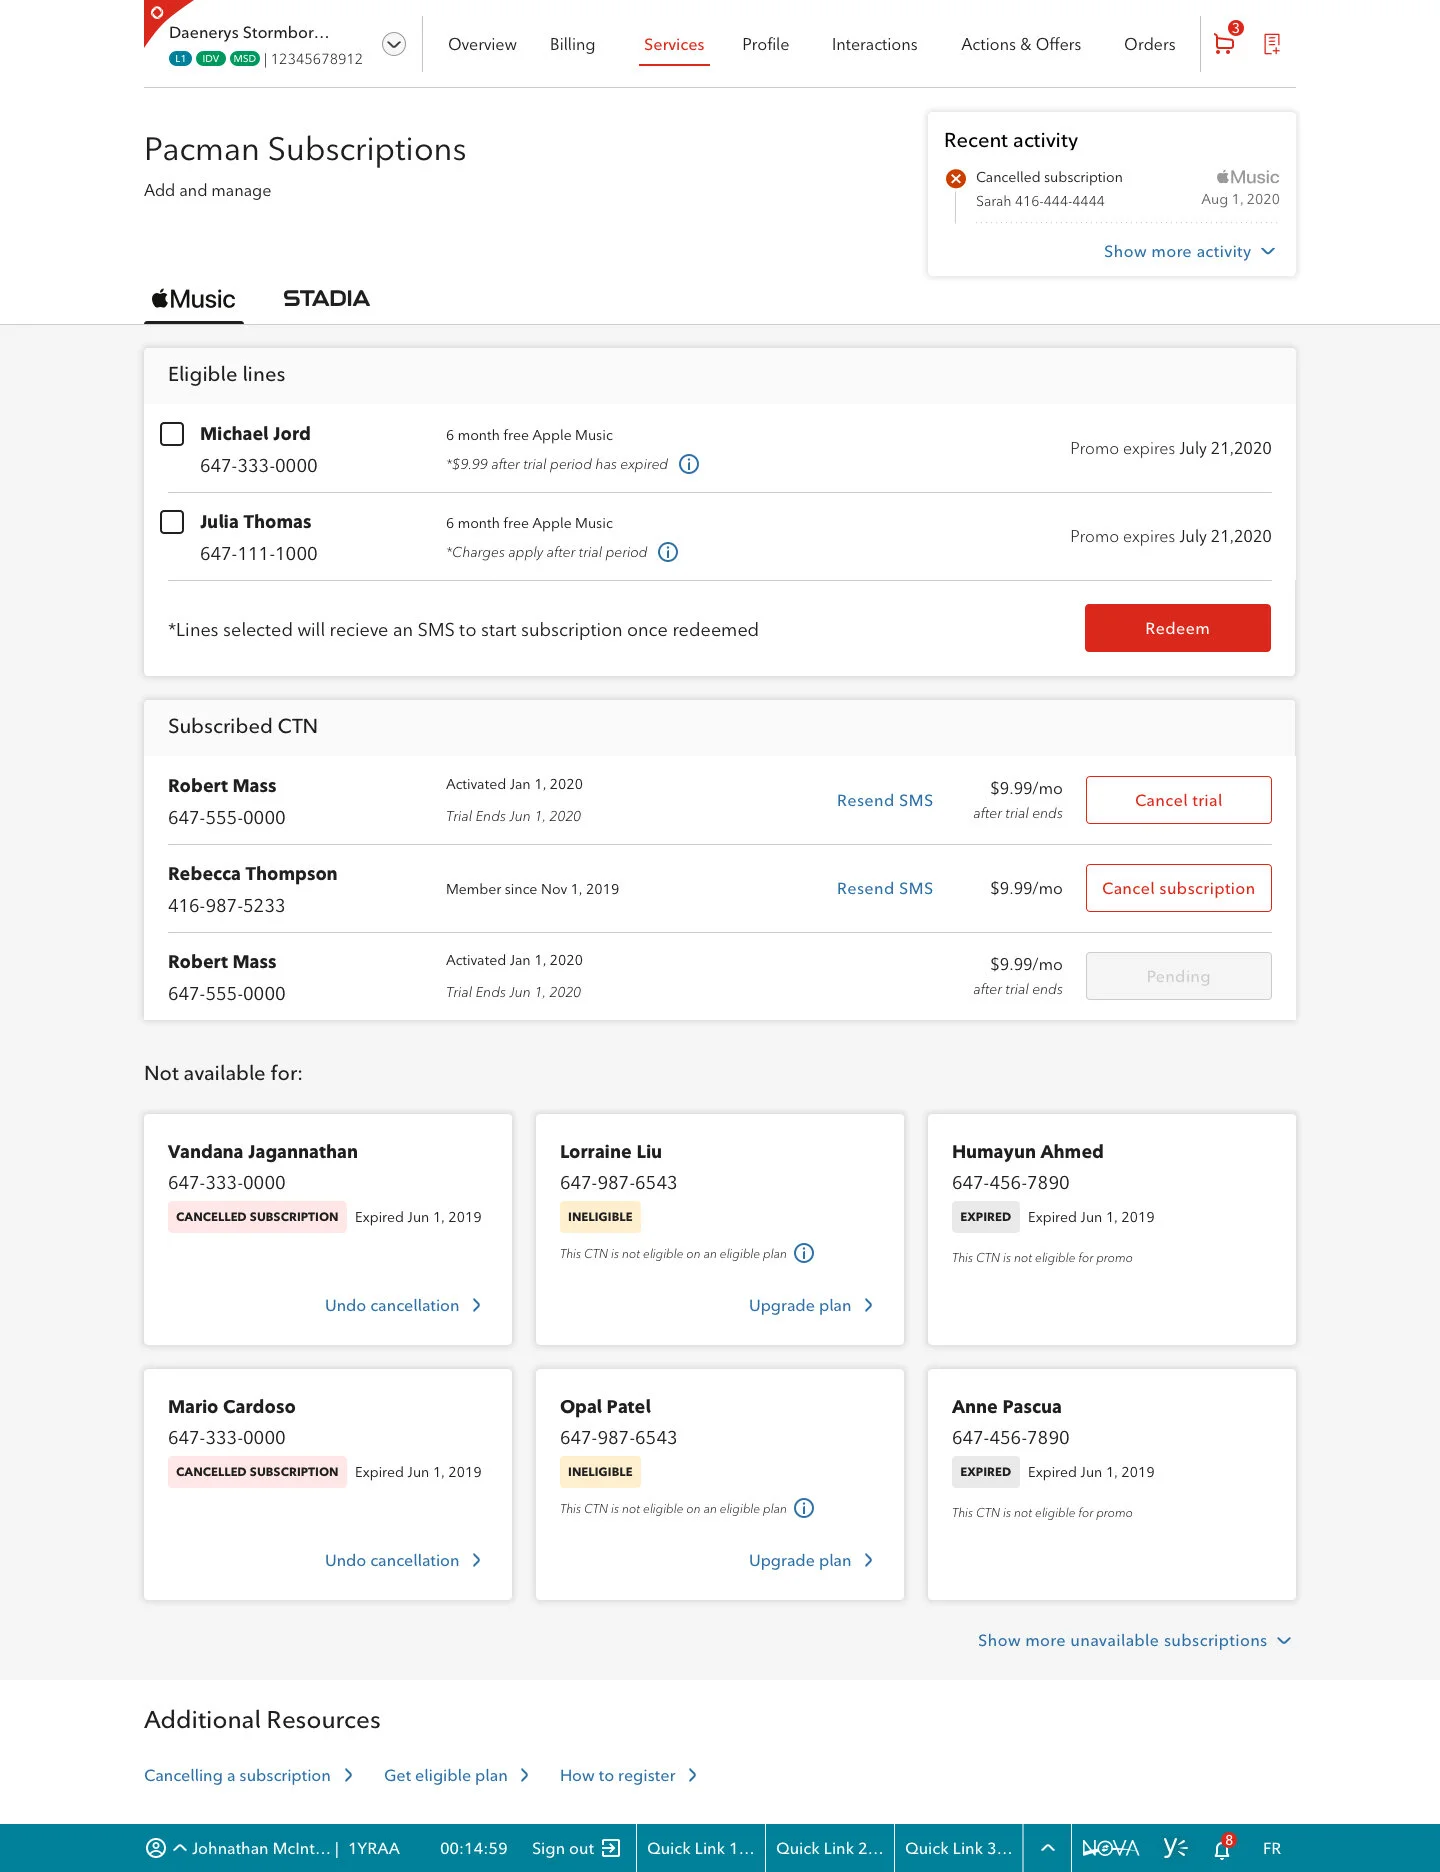Click the disabled Pending button
Screen dimensions: 1440x1872
(1178, 976)
